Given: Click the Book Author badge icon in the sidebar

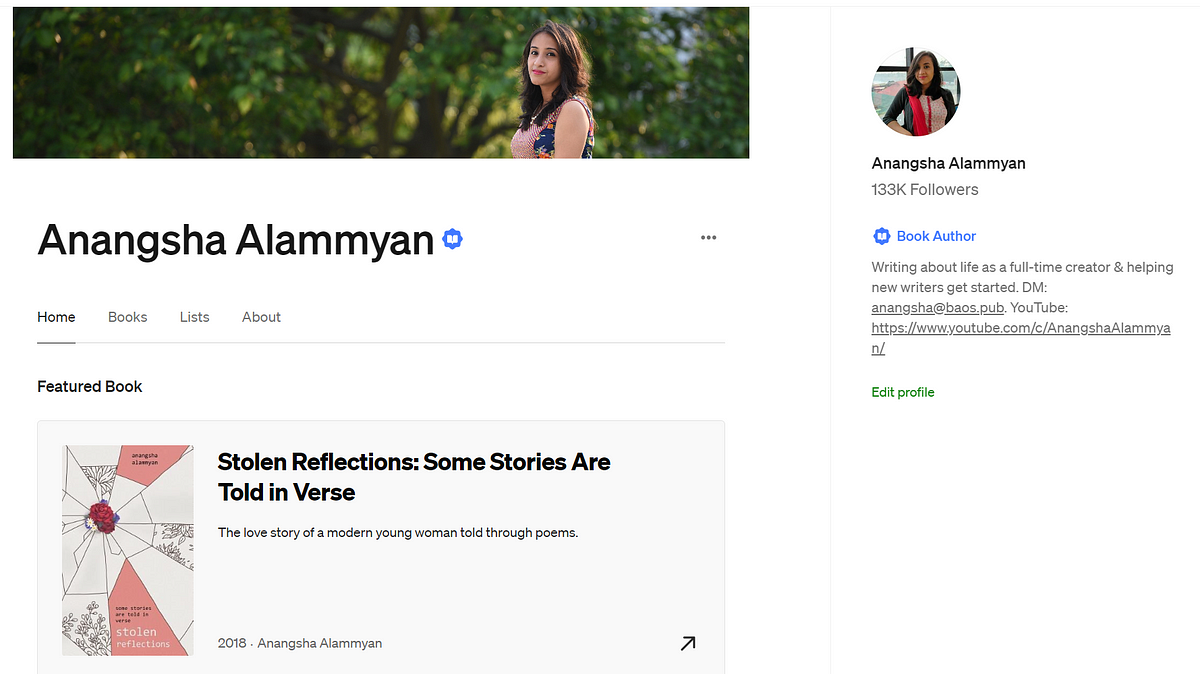Looking at the screenshot, I should (881, 236).
